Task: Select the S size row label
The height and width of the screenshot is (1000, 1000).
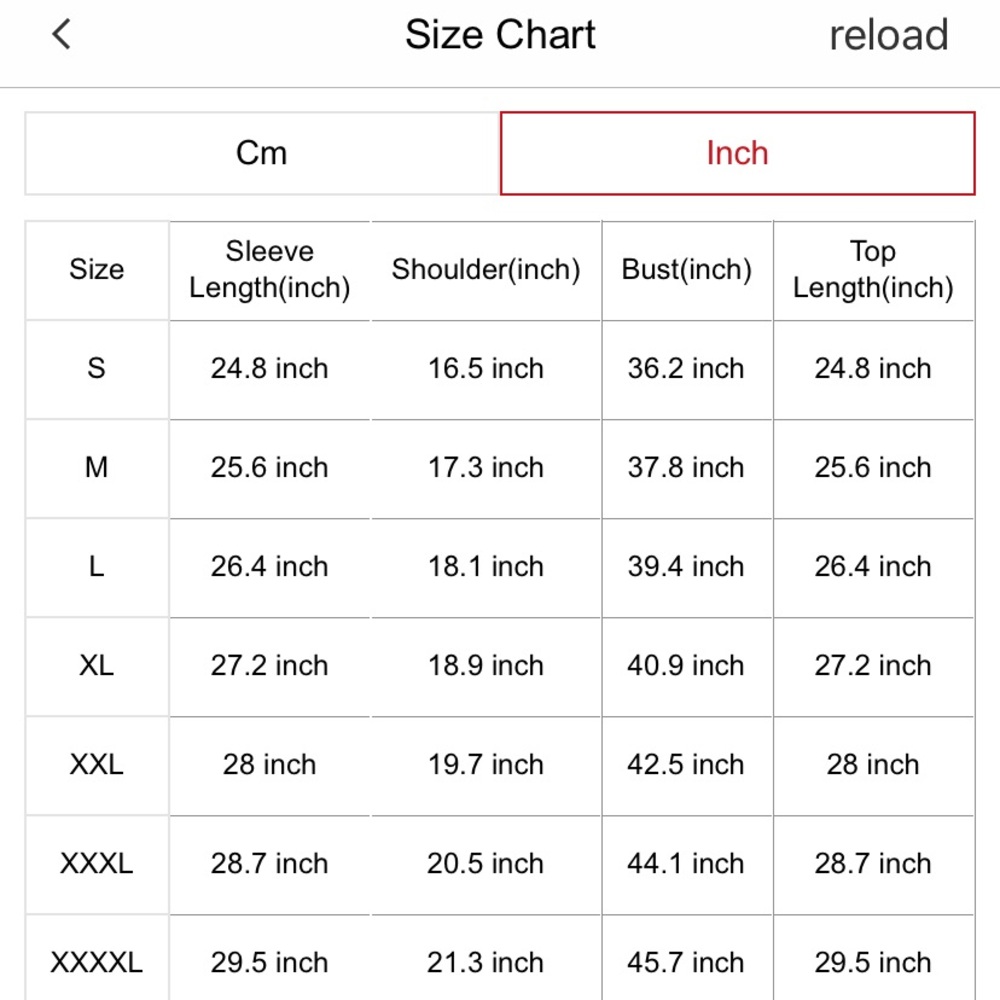Action: (x=97, y=369)
